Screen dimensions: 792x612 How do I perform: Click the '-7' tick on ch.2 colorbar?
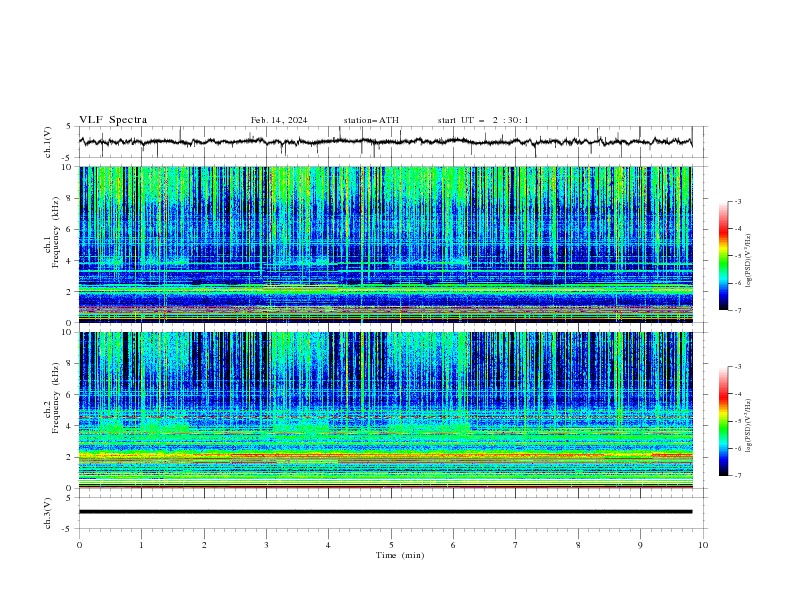[x=737, y=475]
